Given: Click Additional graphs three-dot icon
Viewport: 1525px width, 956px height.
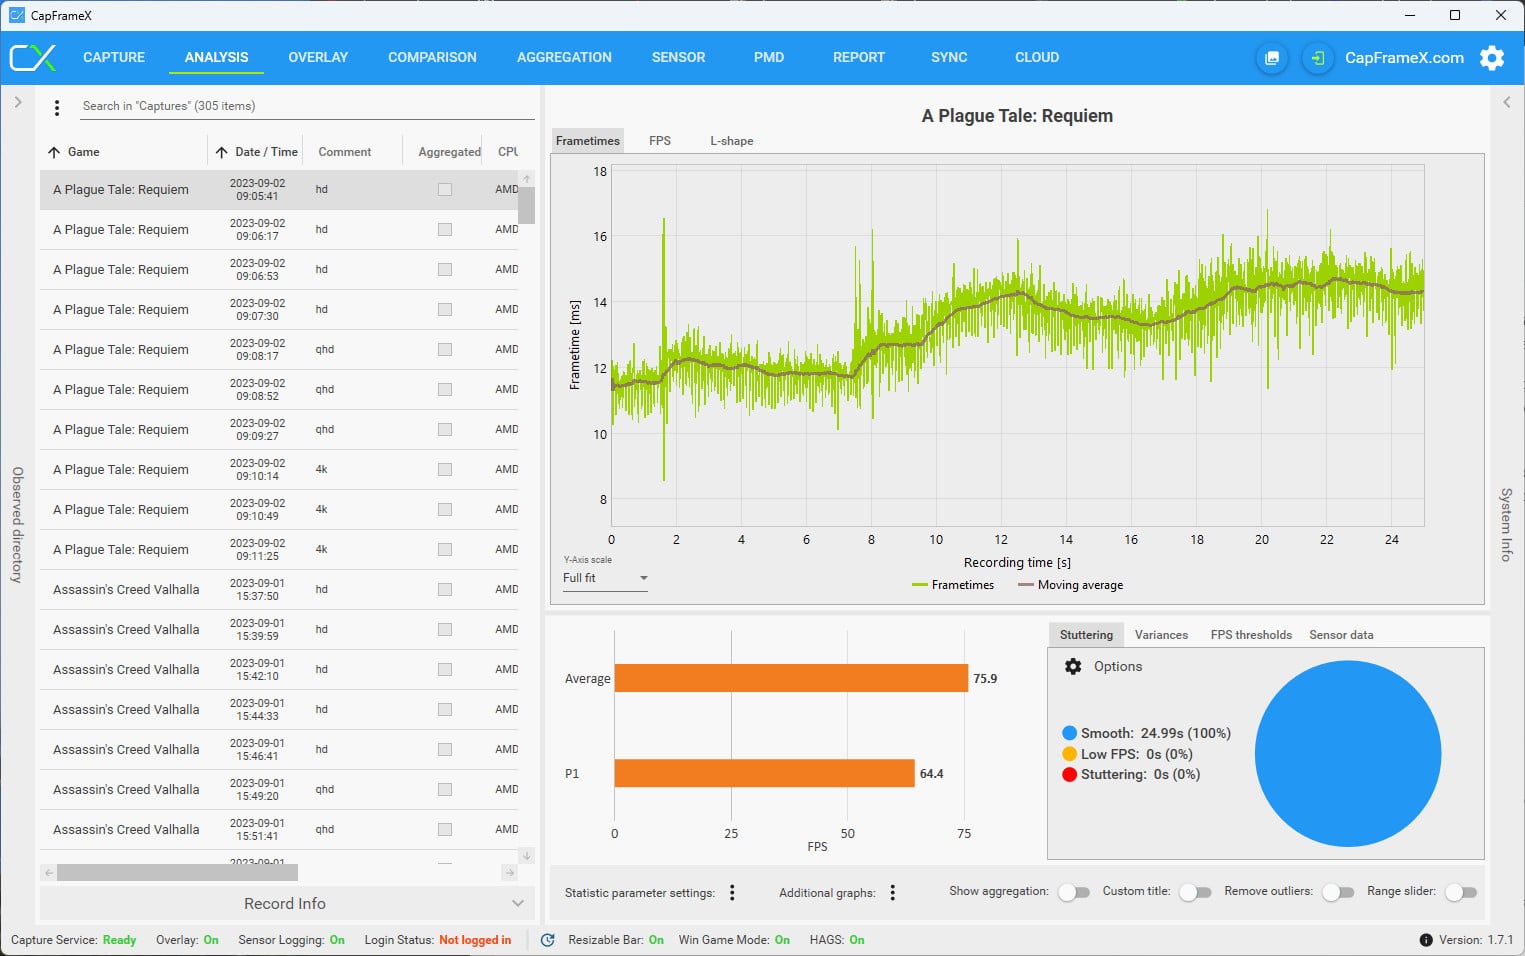Looking at the screenshot, I should pos(893,893).
